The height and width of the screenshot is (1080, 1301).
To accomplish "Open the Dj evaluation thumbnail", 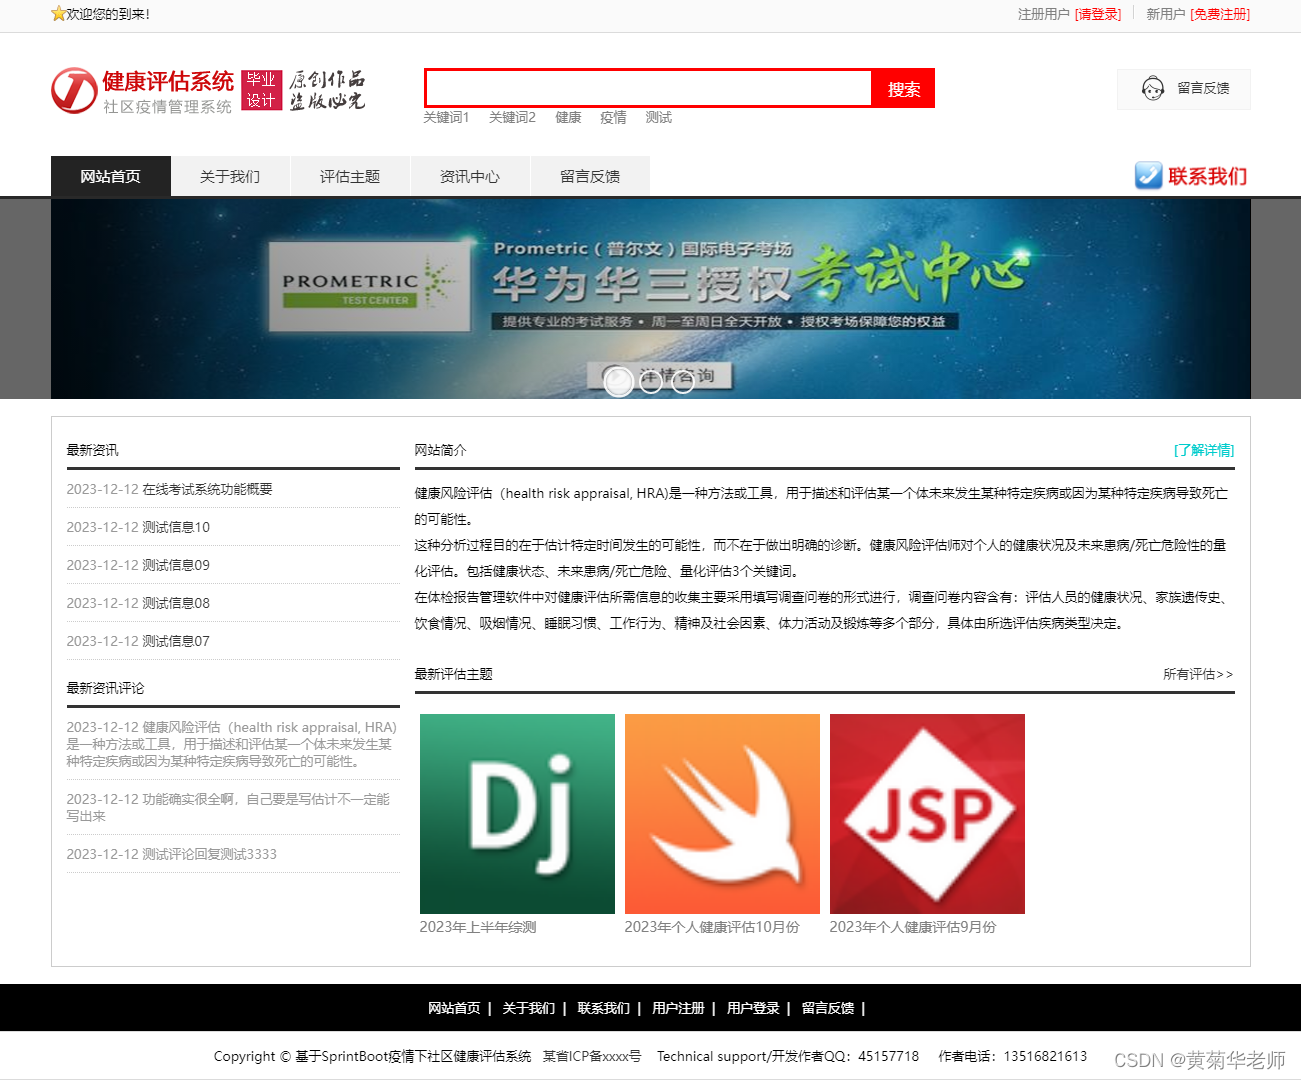I will point(517,814).
